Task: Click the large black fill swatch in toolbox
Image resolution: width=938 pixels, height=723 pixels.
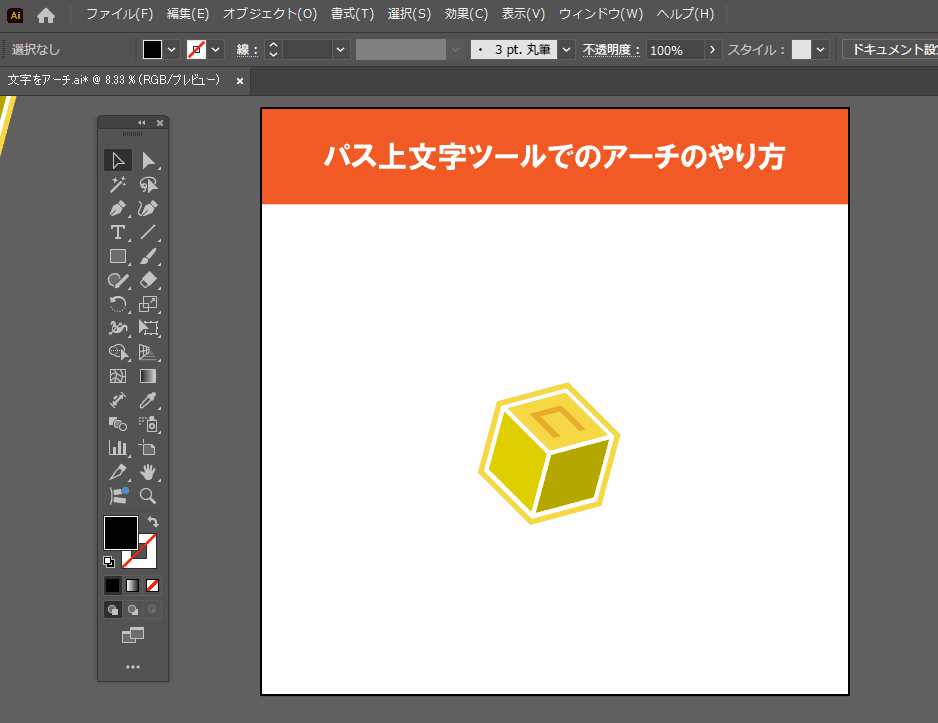Action: coord(120,532)
